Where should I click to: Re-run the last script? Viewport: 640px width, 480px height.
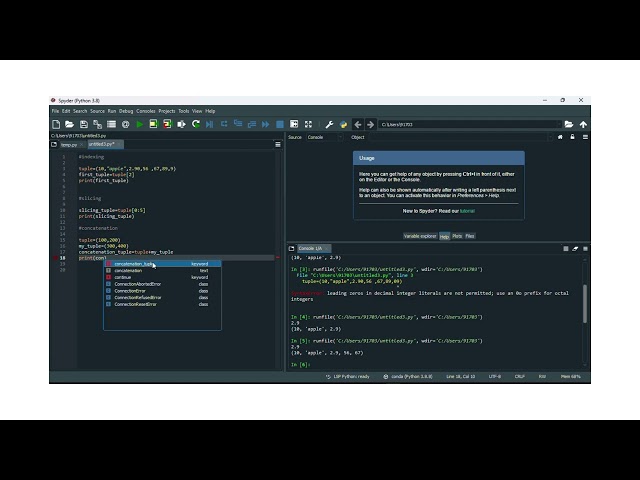coord(196,124)
